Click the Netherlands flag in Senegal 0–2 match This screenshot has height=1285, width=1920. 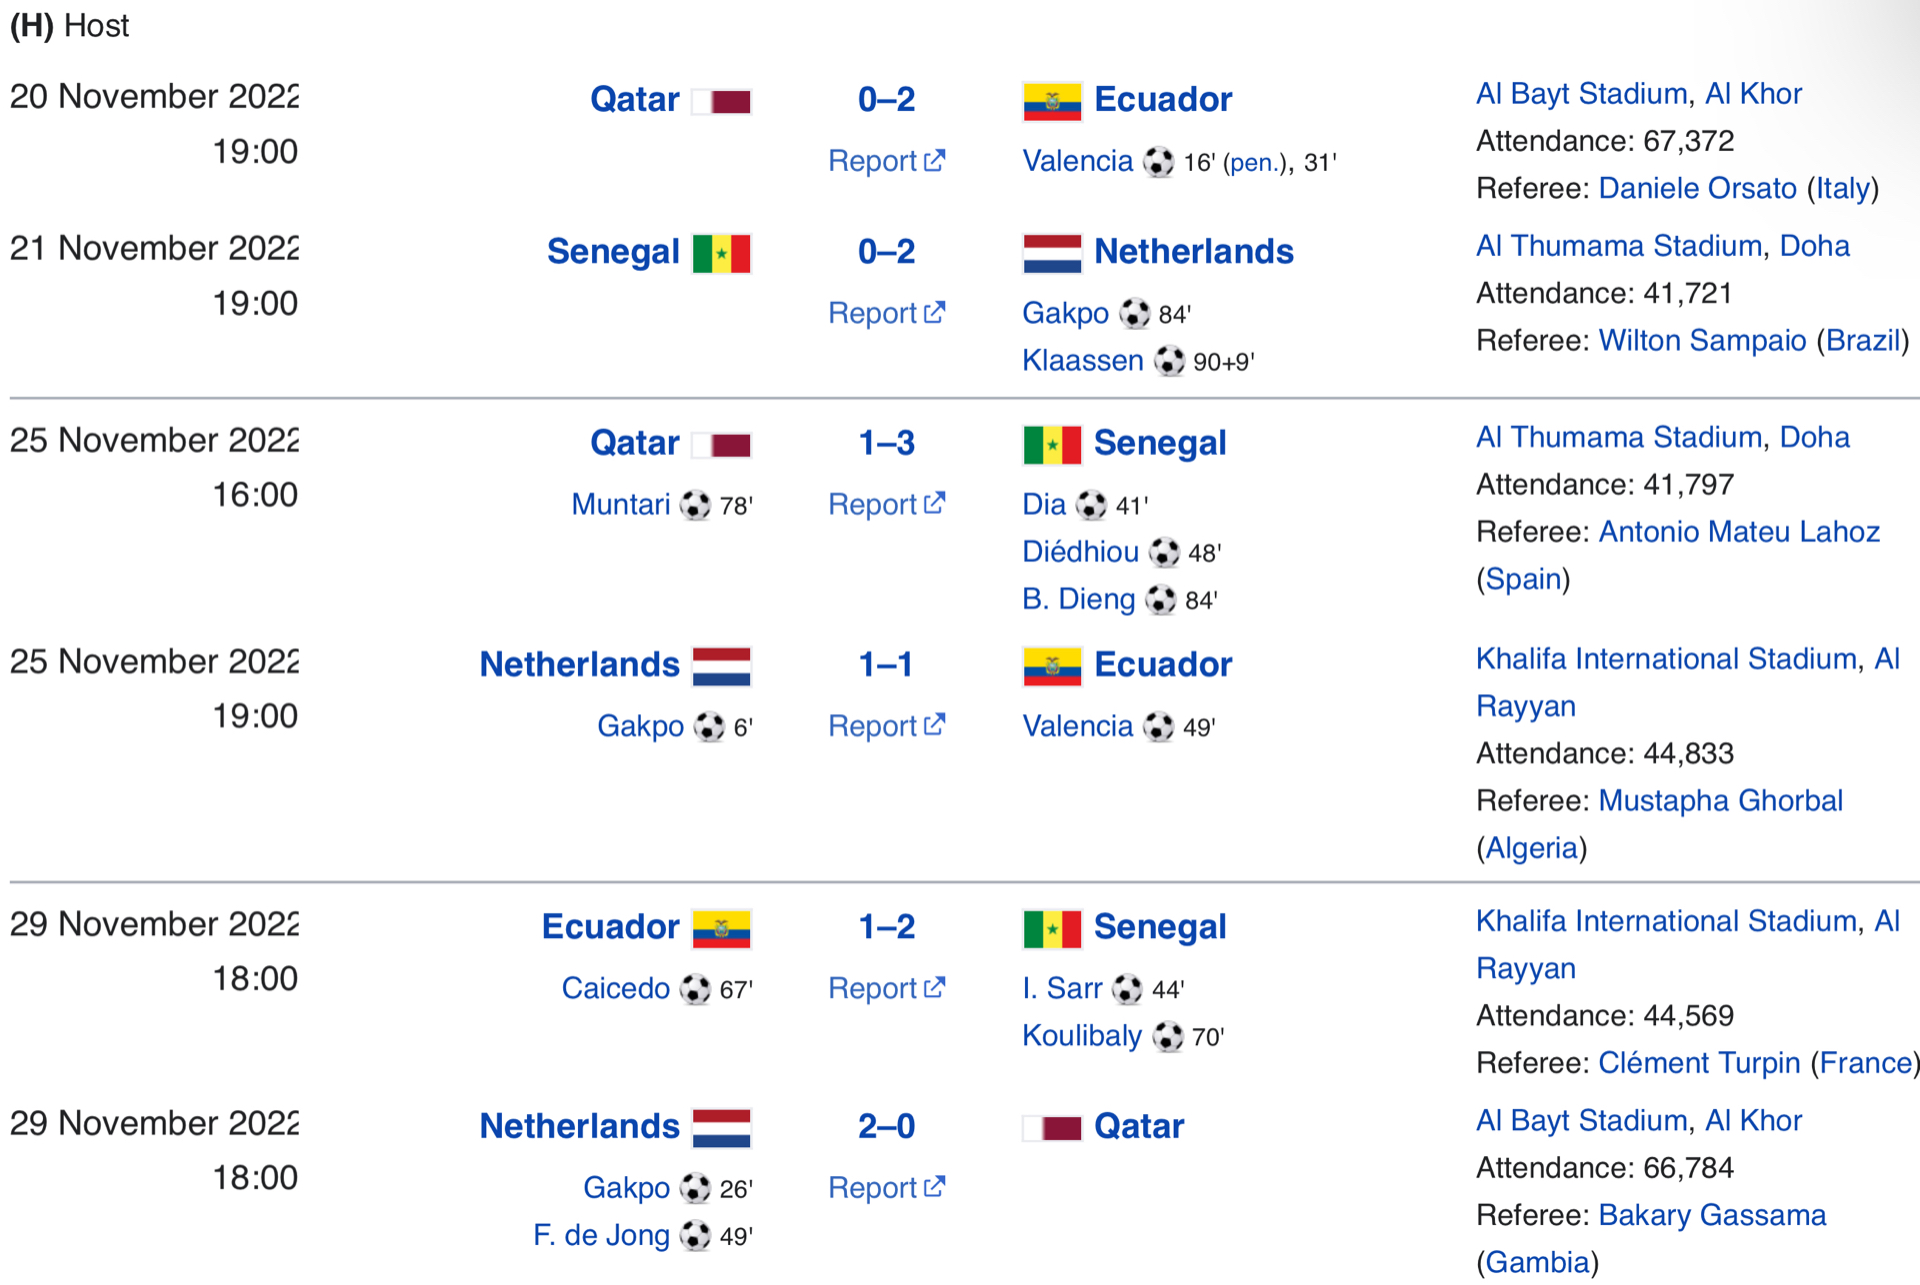1051,253
